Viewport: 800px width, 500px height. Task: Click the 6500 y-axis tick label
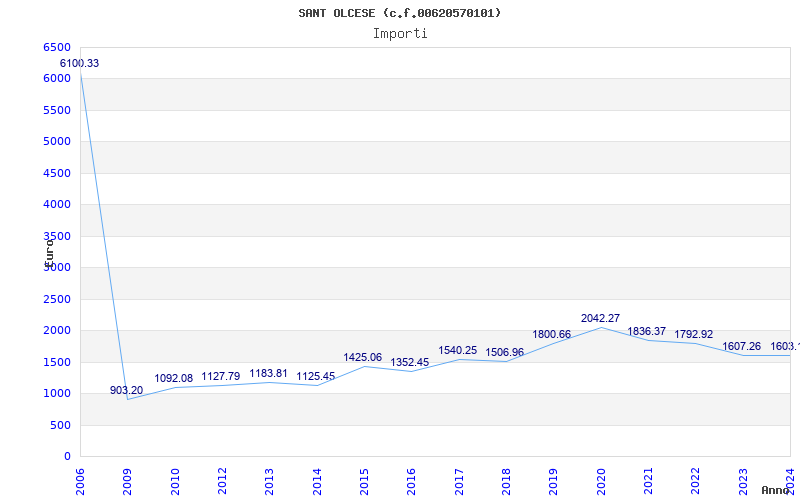tap(57, 47)
